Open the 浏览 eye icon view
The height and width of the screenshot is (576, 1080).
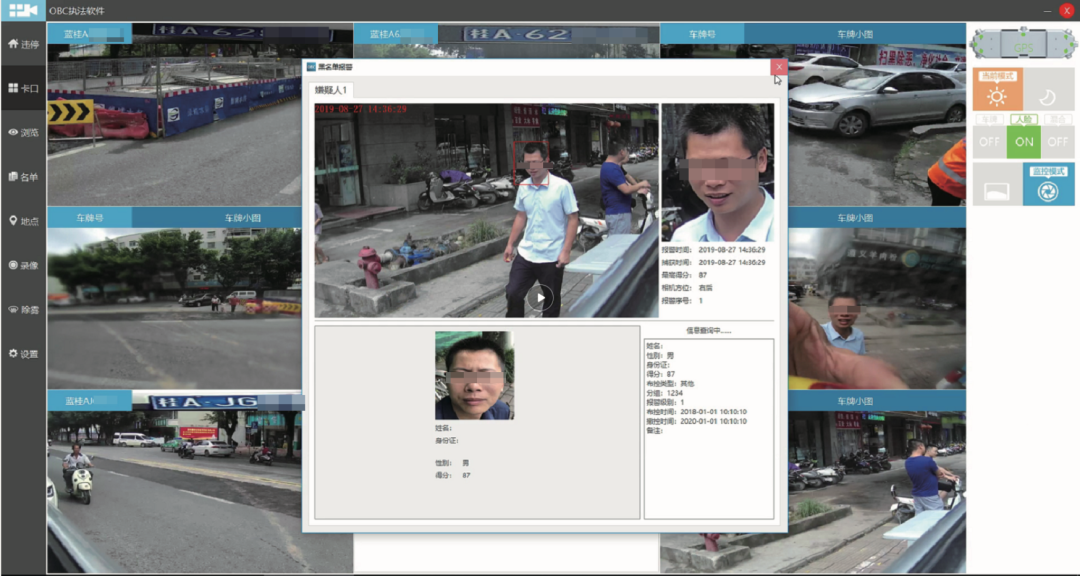tap(23, 132)
